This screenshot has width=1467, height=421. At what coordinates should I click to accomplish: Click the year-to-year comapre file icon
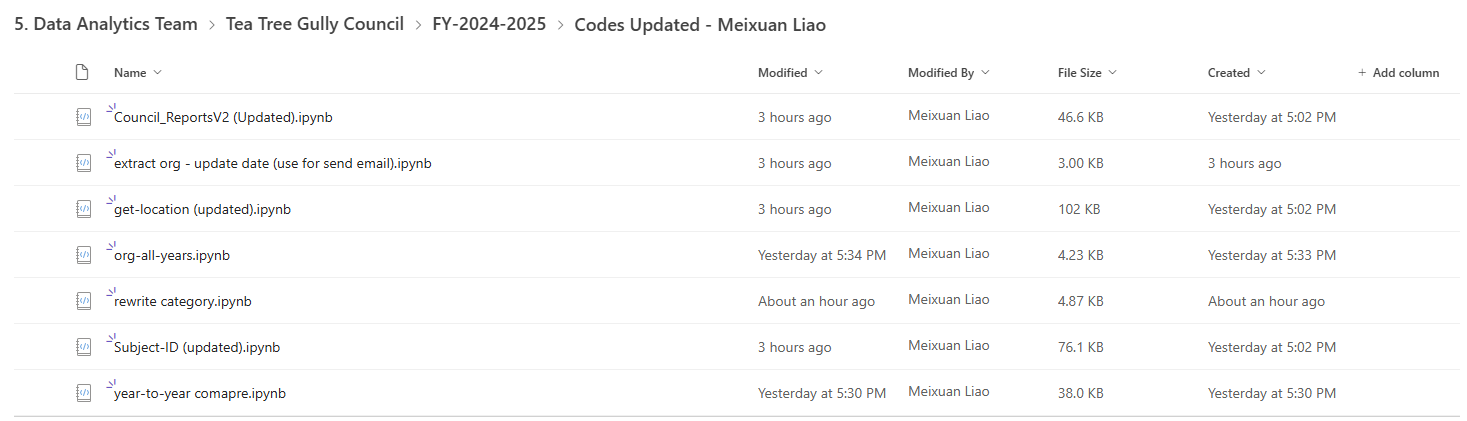84,393
